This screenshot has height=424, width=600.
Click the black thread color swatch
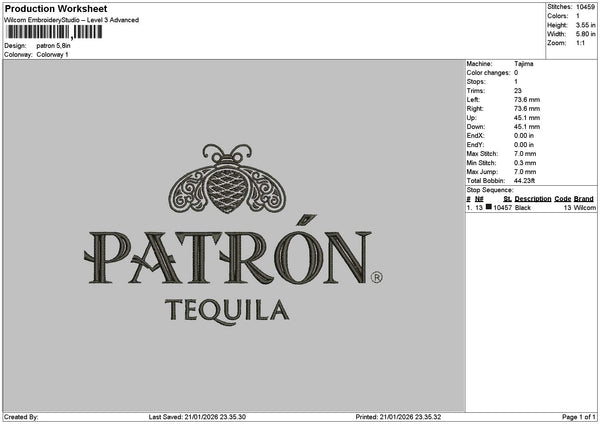pos(489,207)
